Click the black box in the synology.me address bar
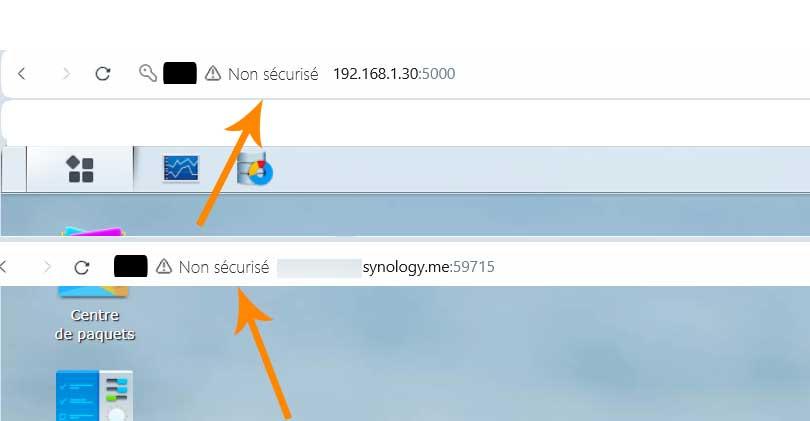This screenshot has width=810, height=421. click(131, 266)
